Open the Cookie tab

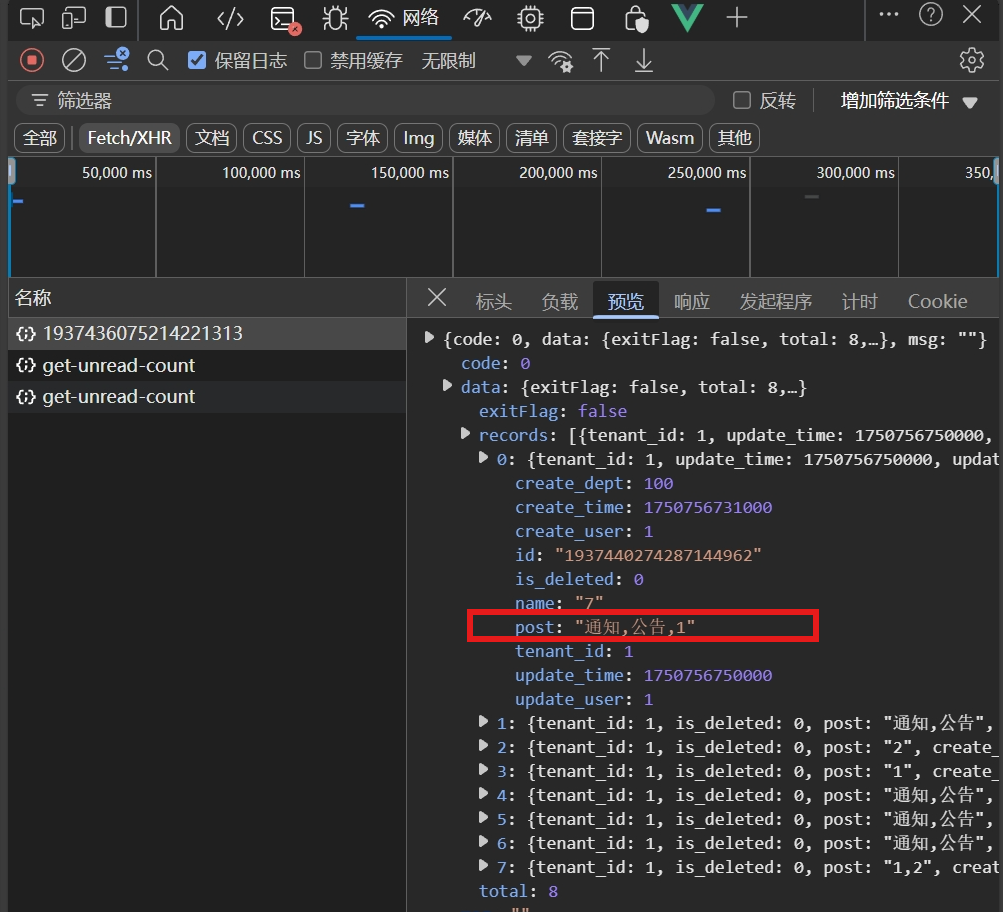click(937, 301)
